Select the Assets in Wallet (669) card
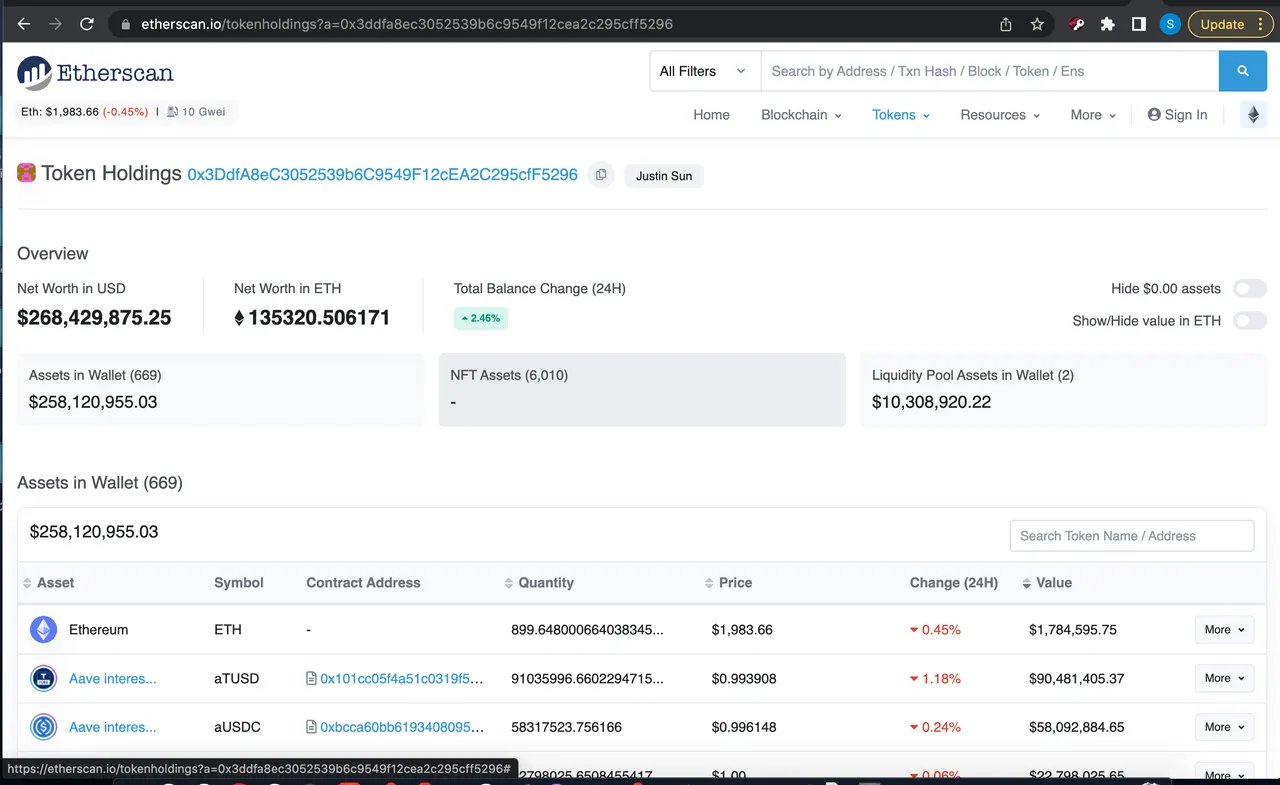This screenshot has width=1280, height=785. pyautogui.click(x=220, y=389)
